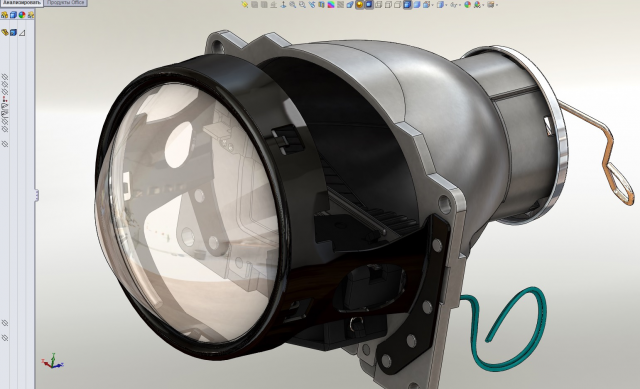Click the triangle icon in the tree header
Viewport: 640px width, 389px height.
(22, 33)
